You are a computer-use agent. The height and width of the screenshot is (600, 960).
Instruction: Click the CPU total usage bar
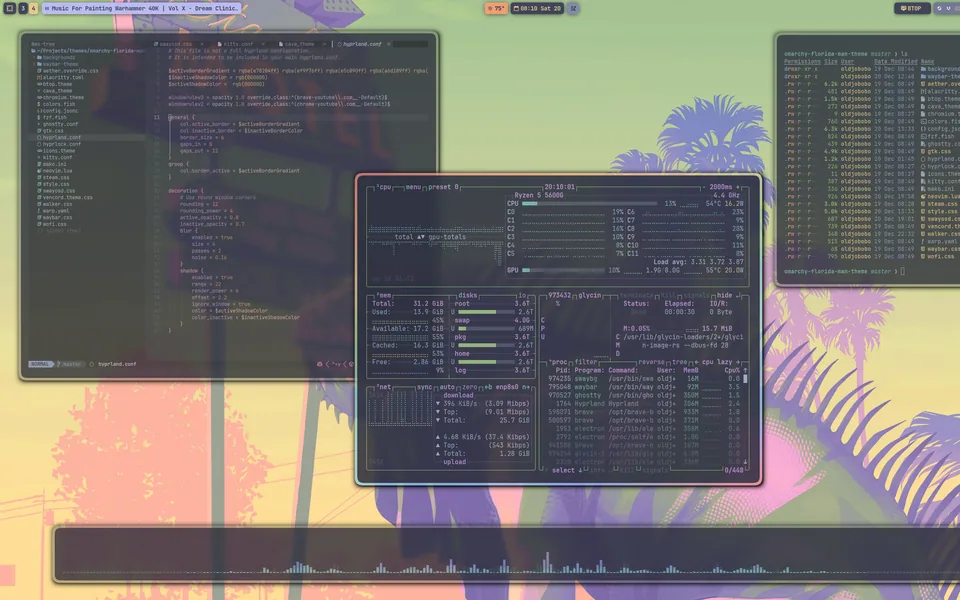[x=590, y=204]
